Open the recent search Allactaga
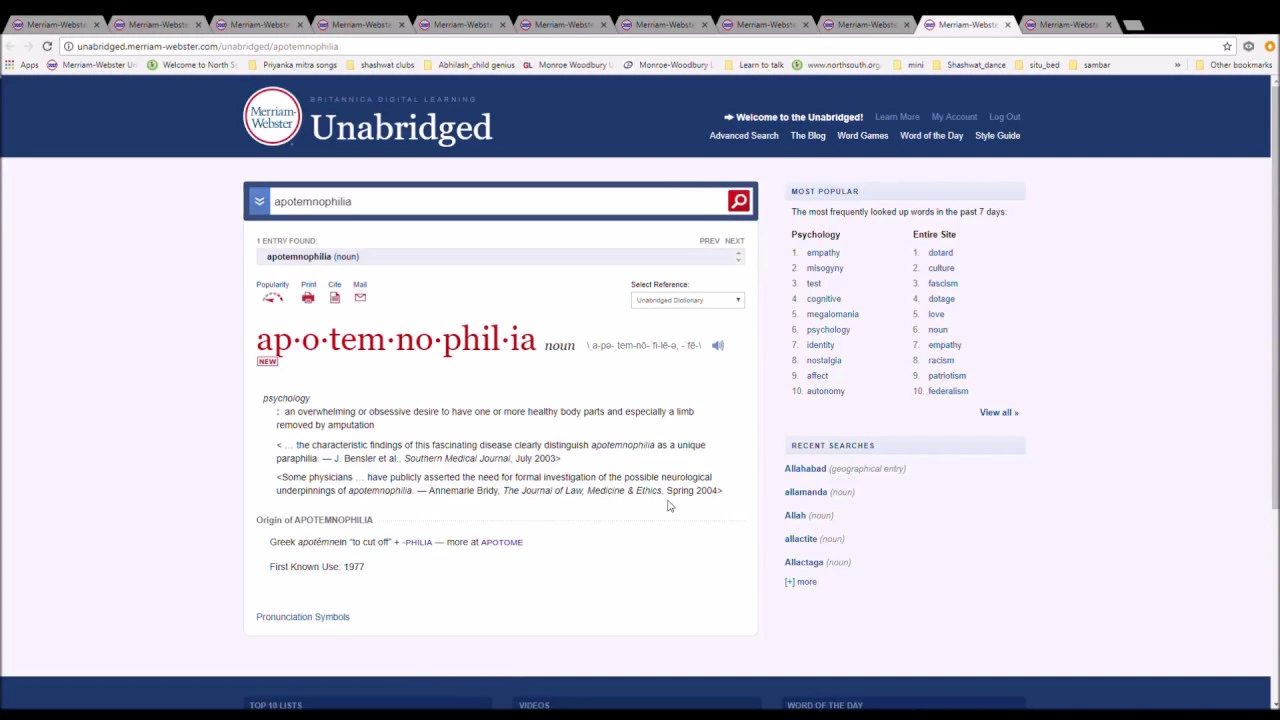Screen dimensions: 1280x720 [x=804, y=562]
